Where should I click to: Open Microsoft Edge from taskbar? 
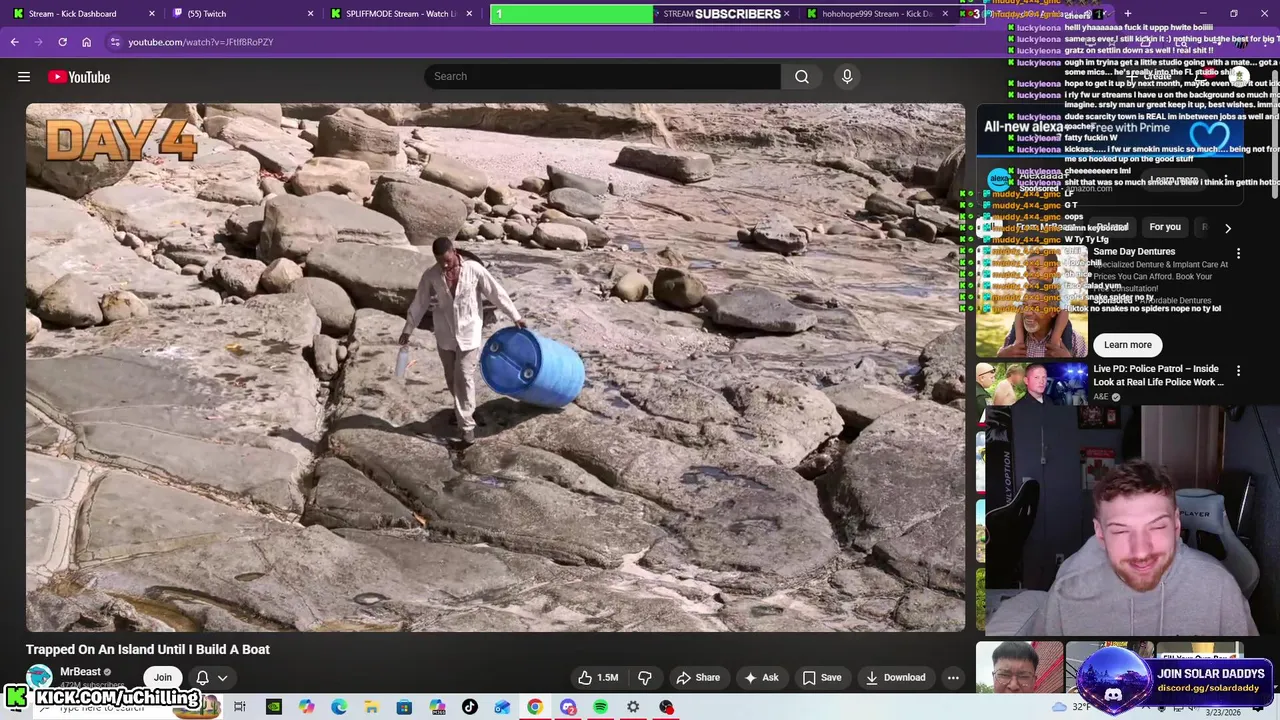[x=339, y=707]
